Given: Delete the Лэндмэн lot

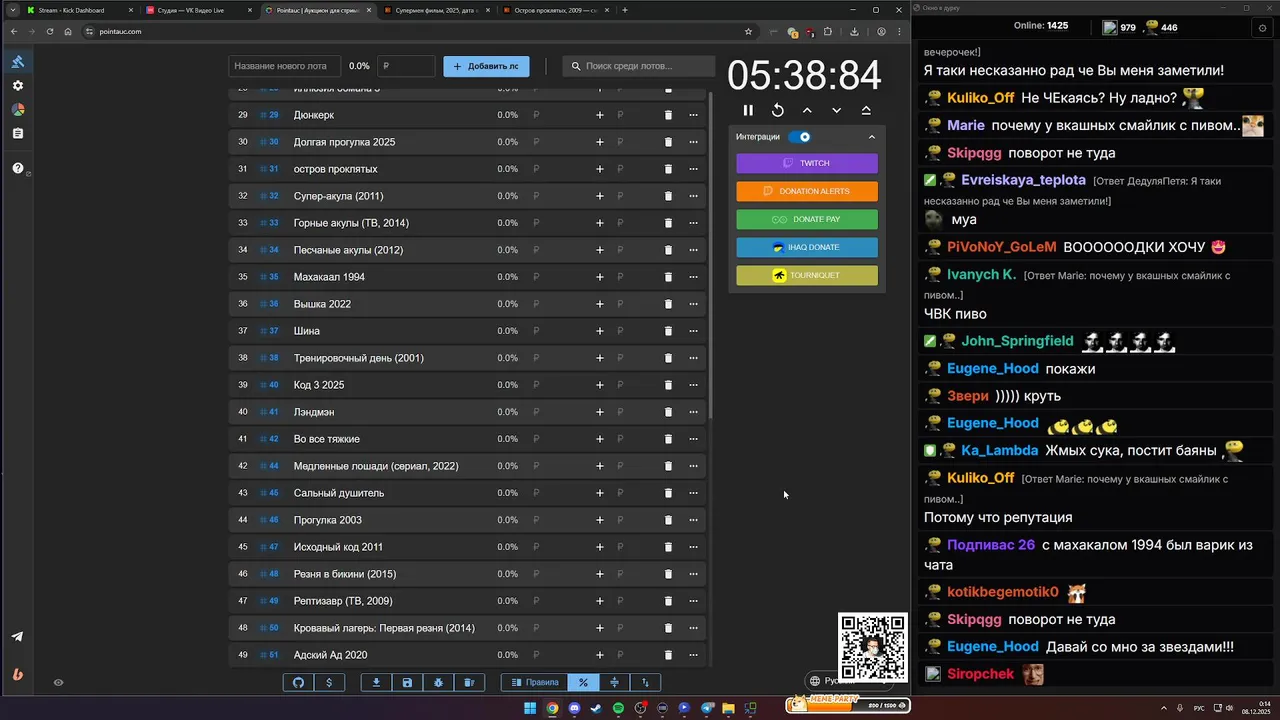Looking at the screenshot, I should tap(668, 412).
